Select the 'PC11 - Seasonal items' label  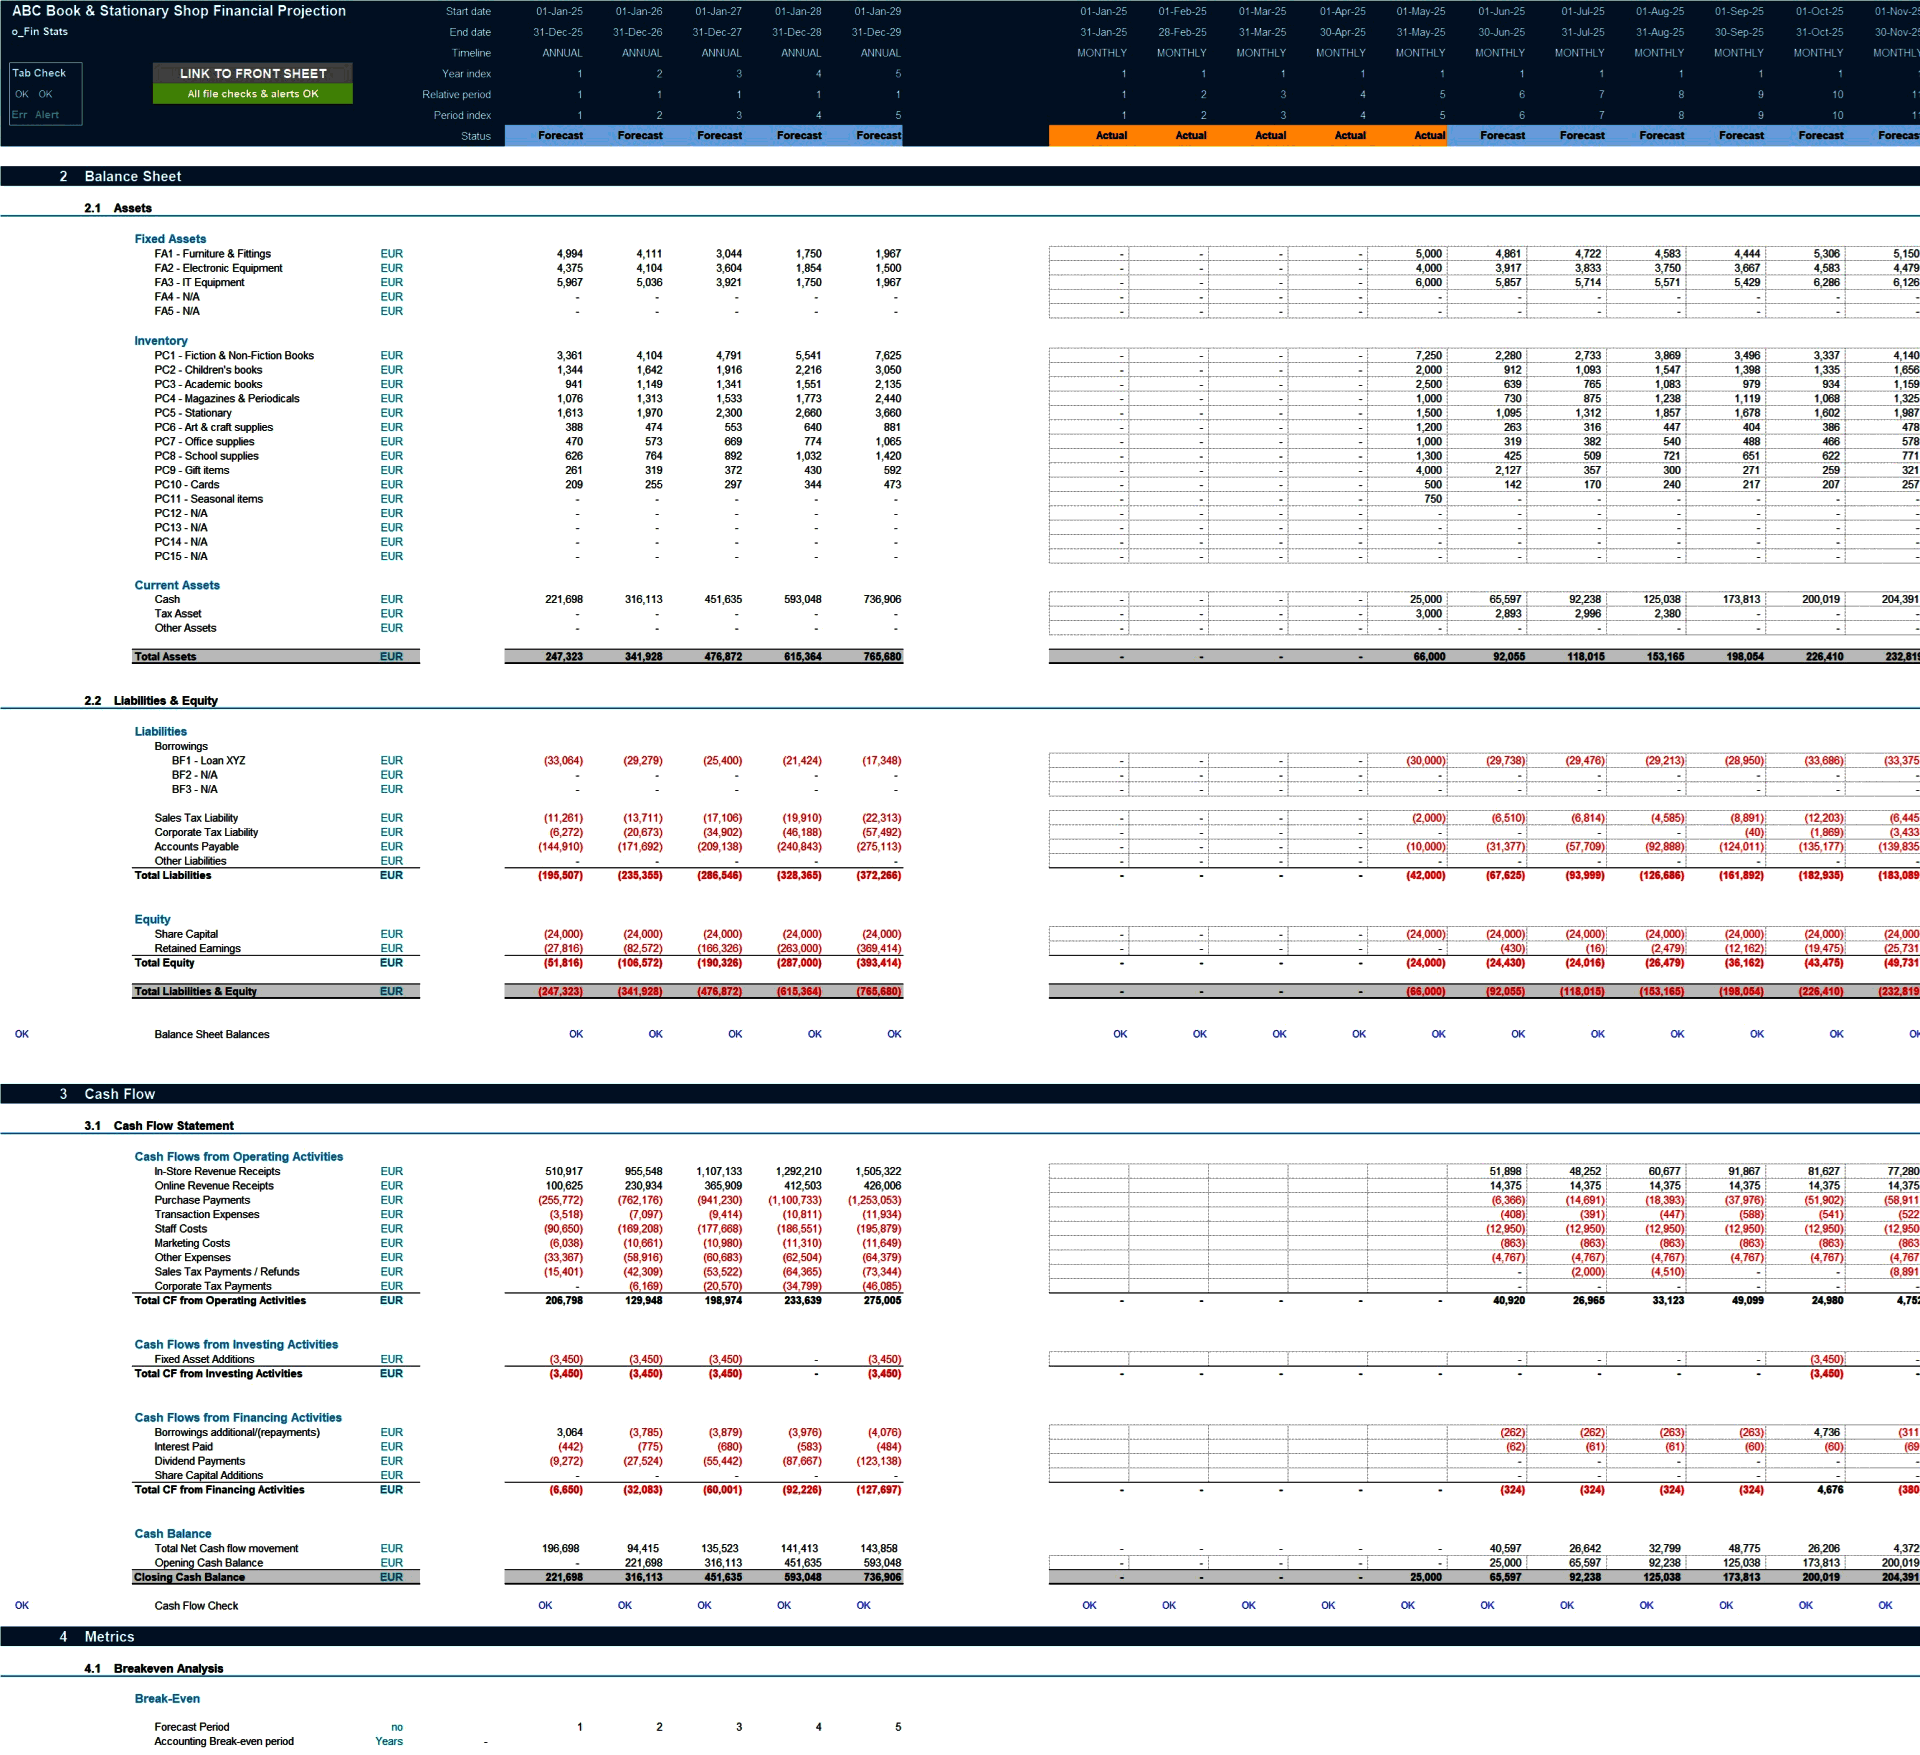click(209, 499)
